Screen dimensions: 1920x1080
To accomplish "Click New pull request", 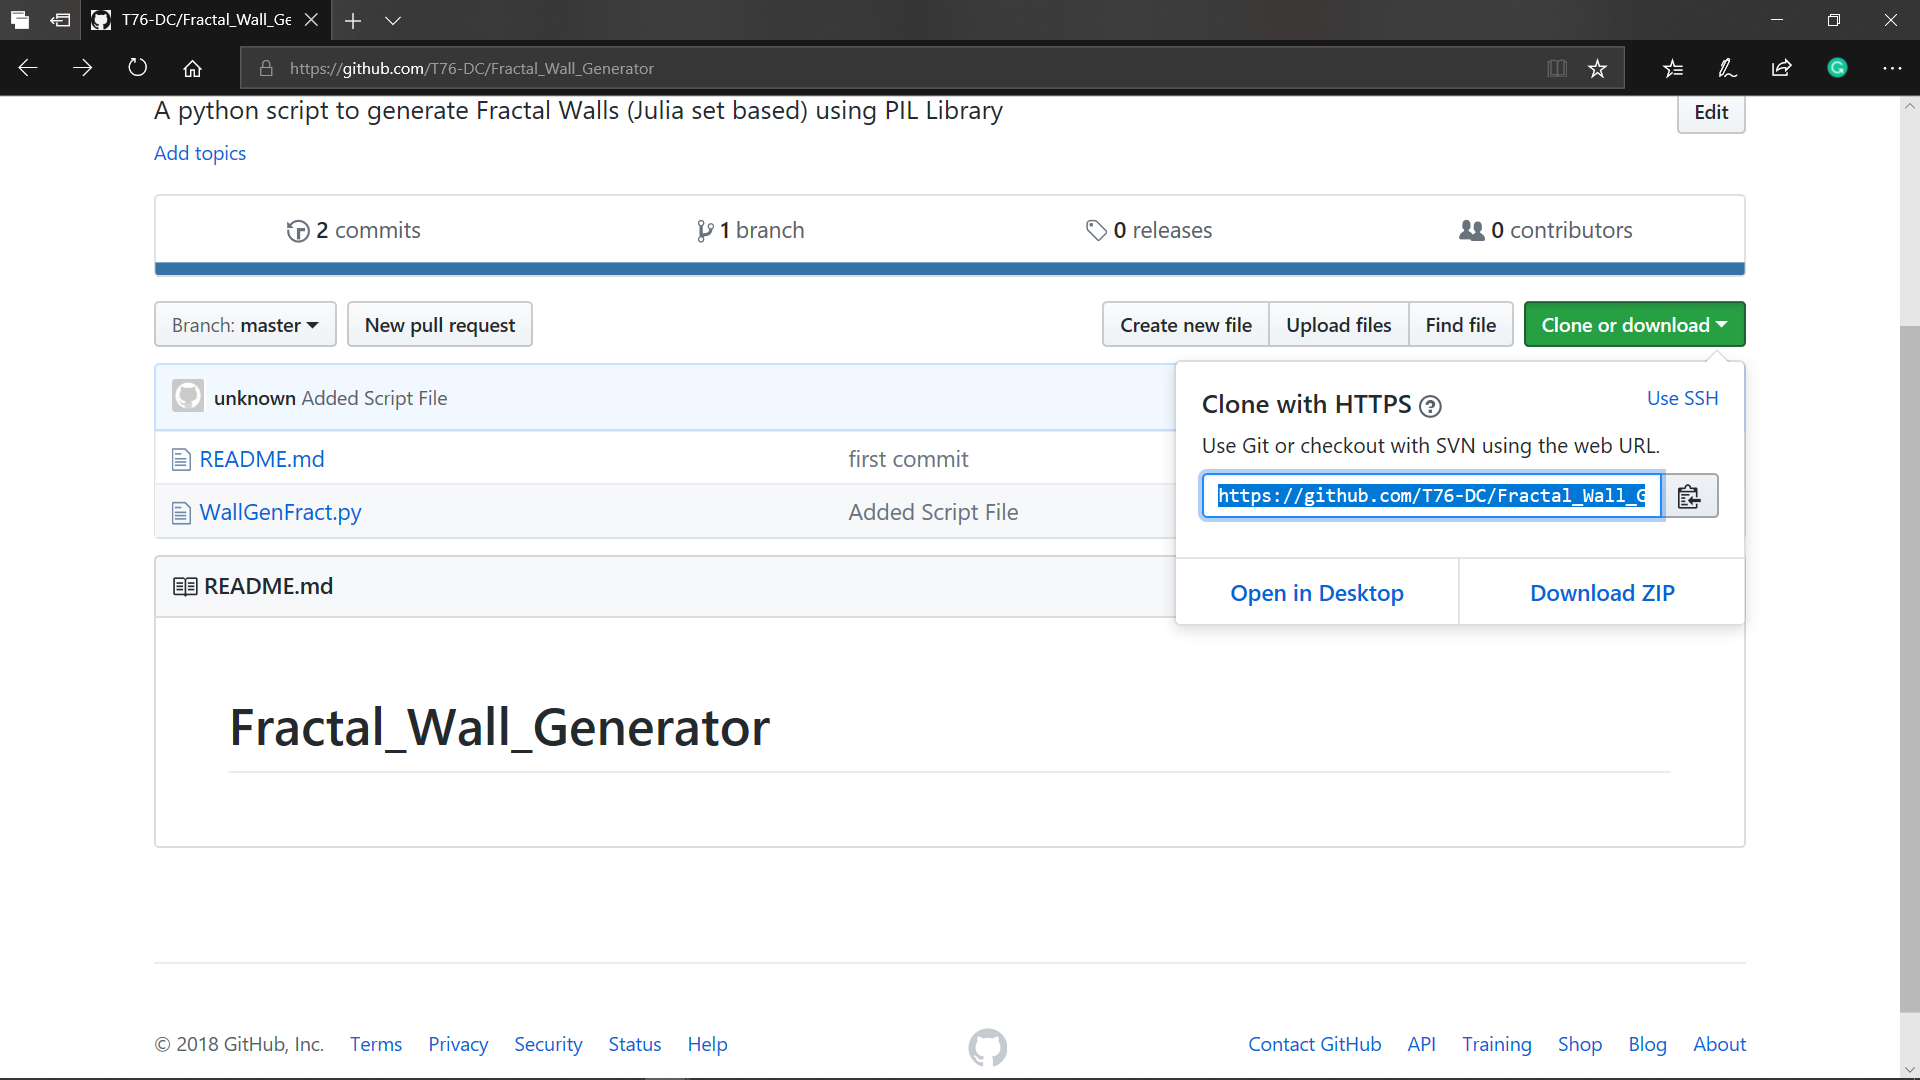I will pos(439,324).
